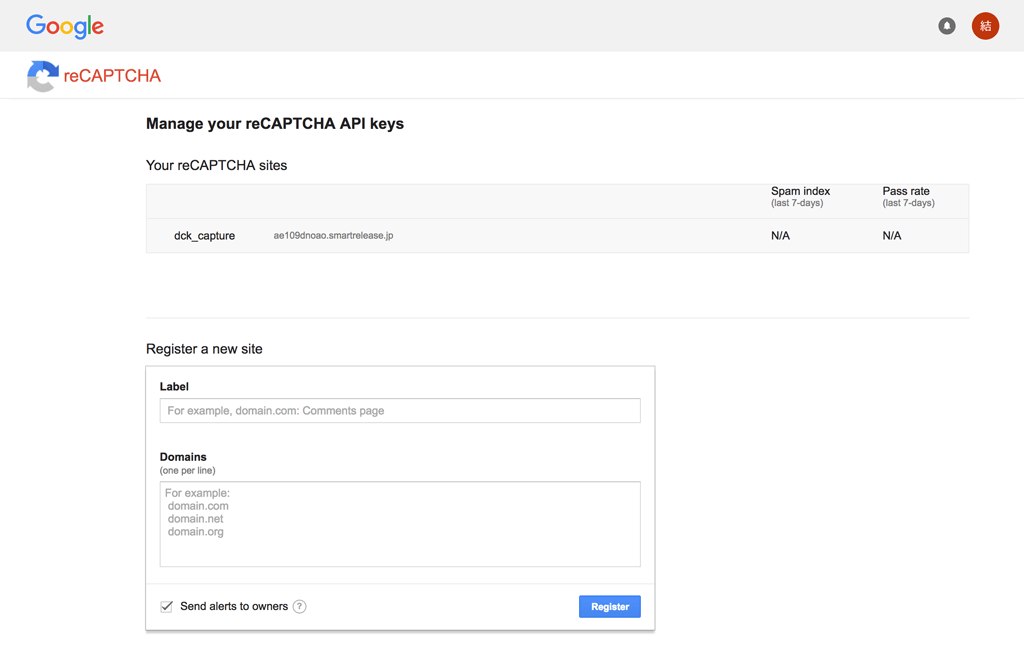This screenshot has height=669, width=1024.
Task: Show help for Send alerts to owners
Action: [299, 606]
